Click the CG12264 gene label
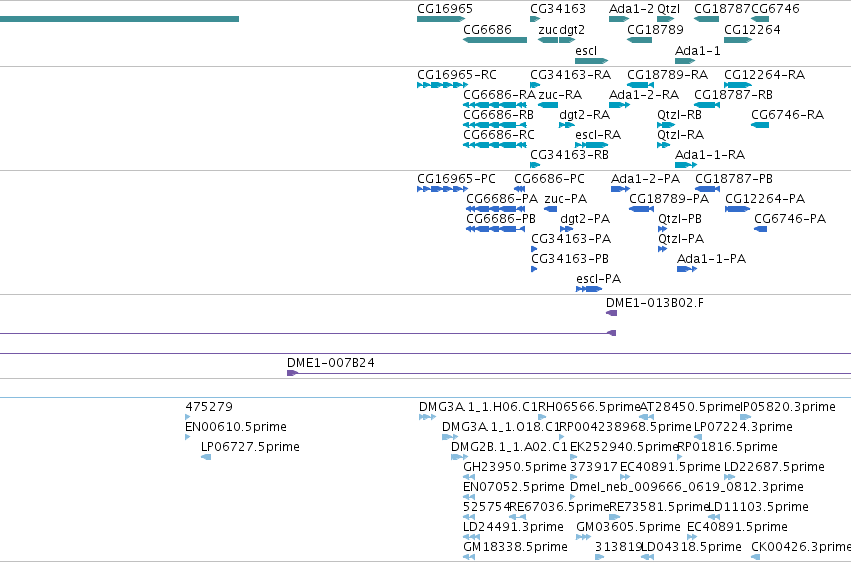Image resolution: width=851 pixels, height=562 pixels. (x=752, y=29)
